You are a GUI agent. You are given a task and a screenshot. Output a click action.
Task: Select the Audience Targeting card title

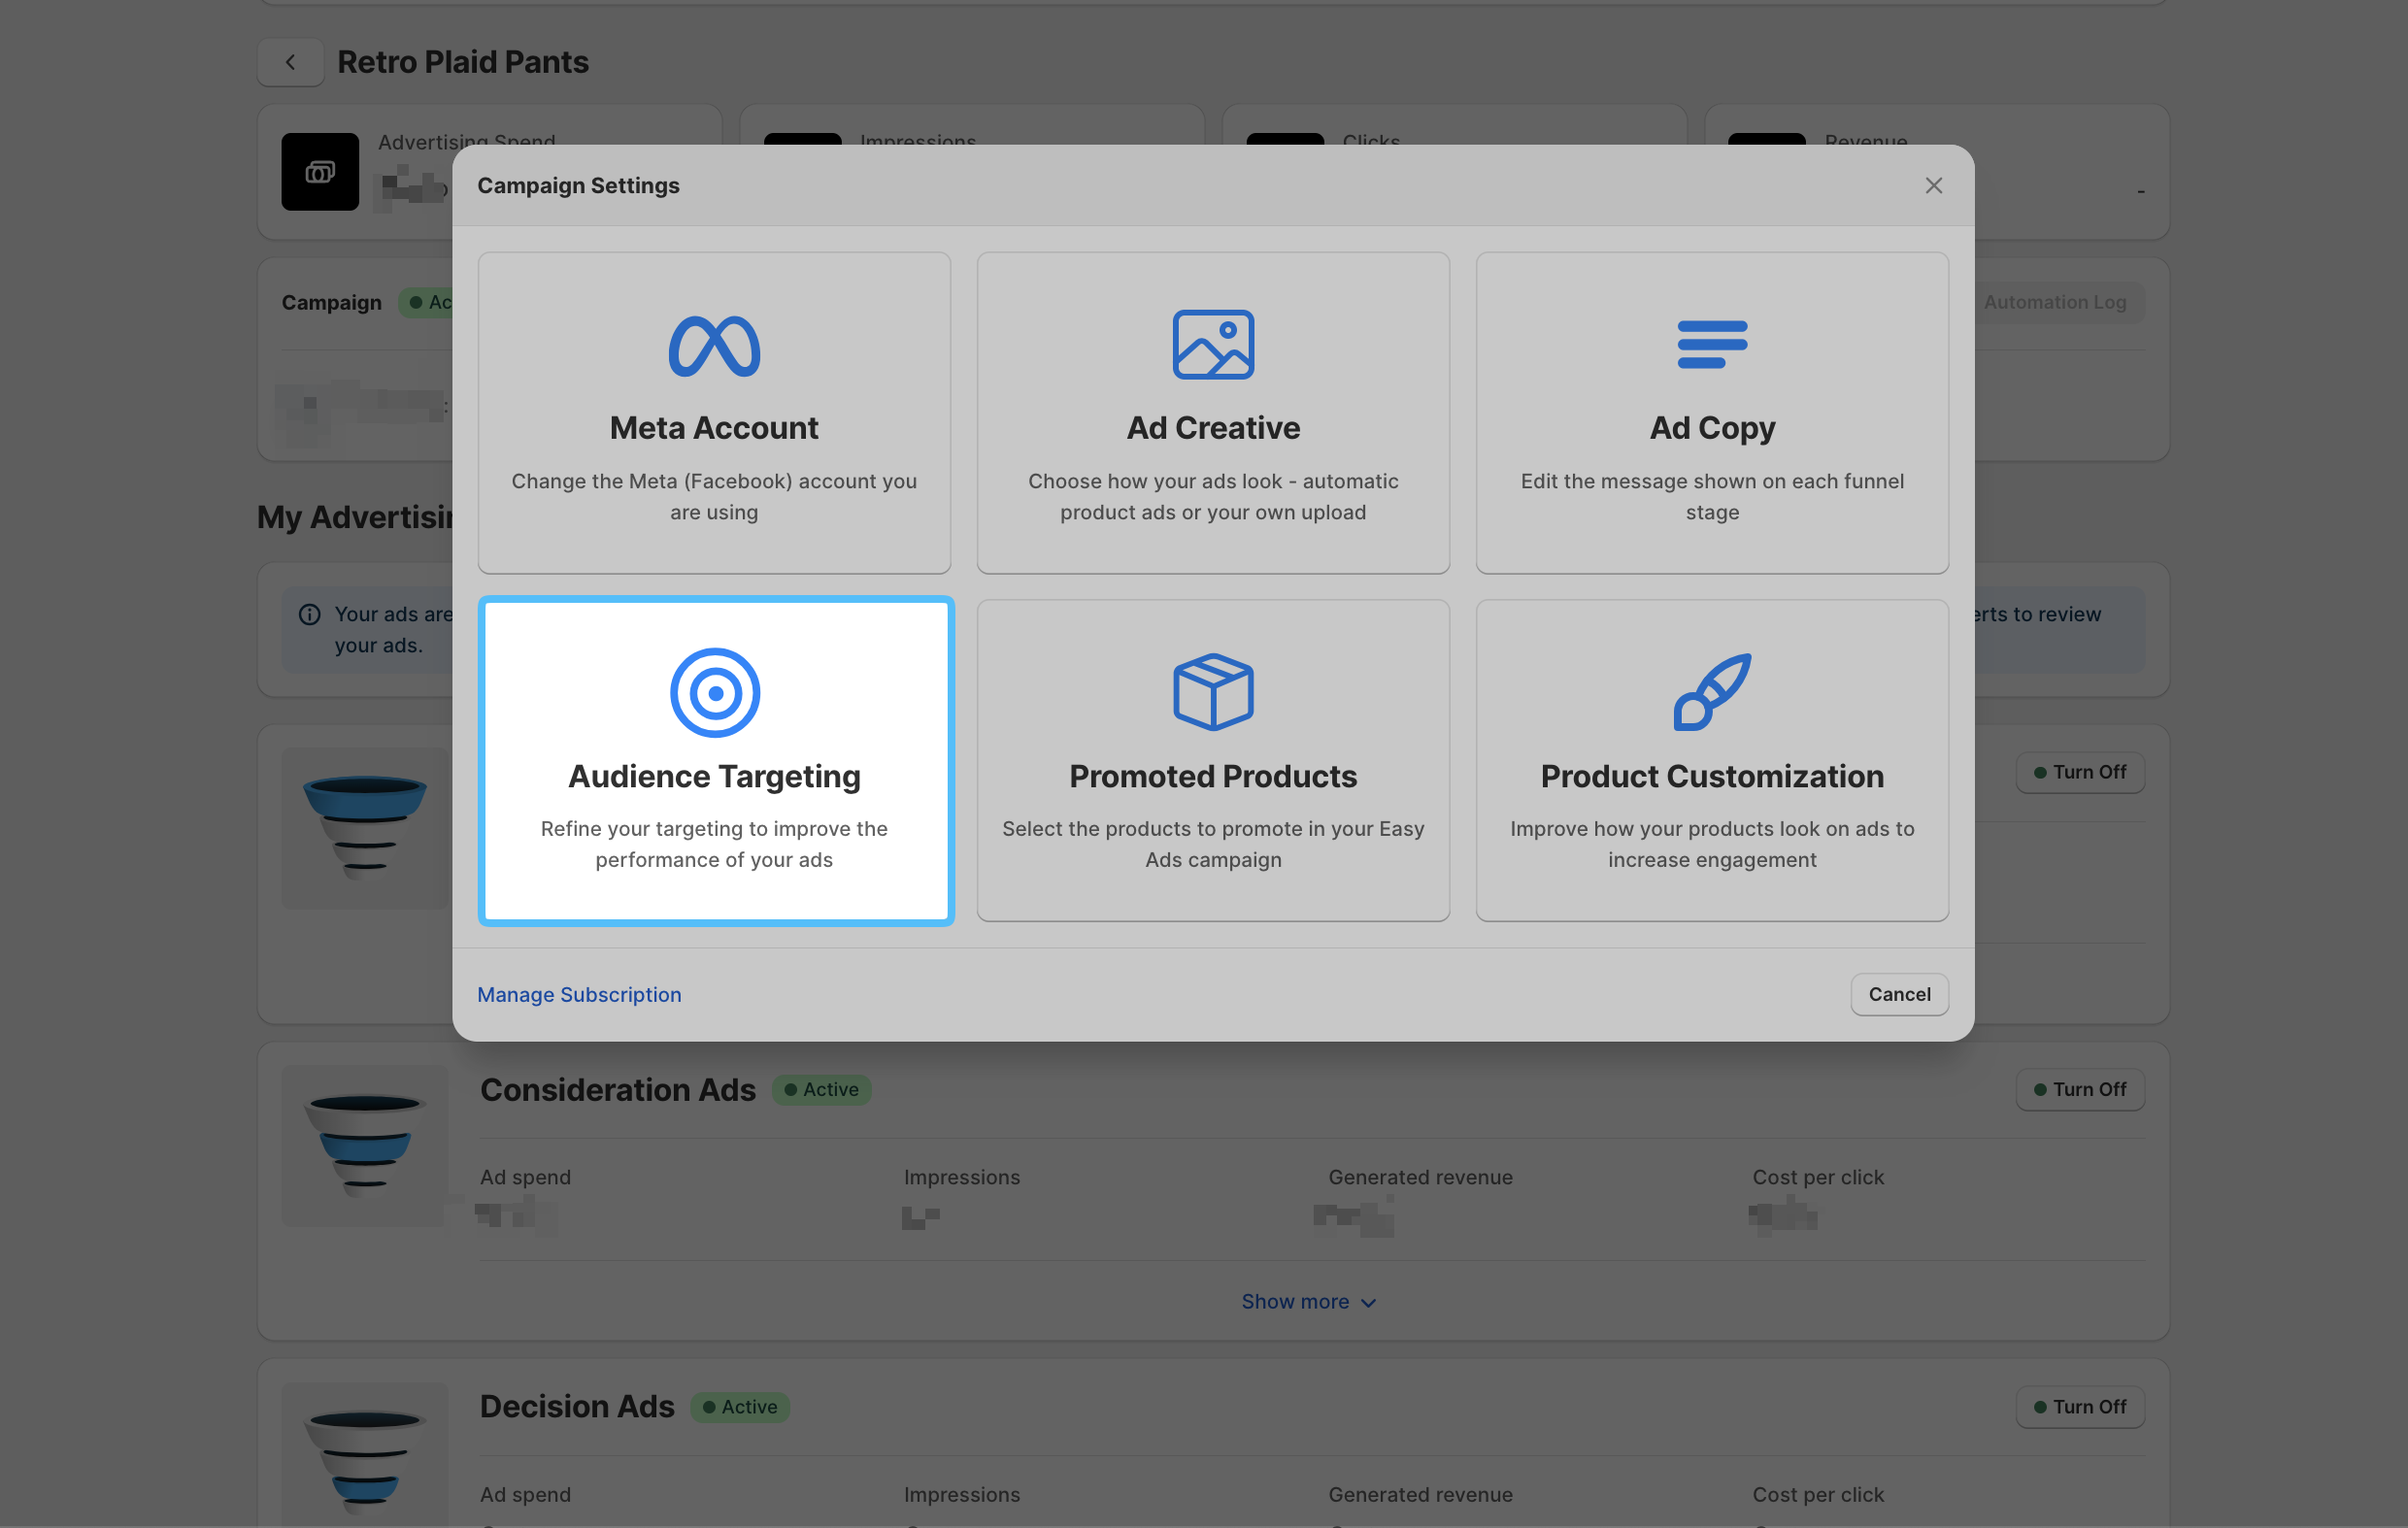click(714, 777)
